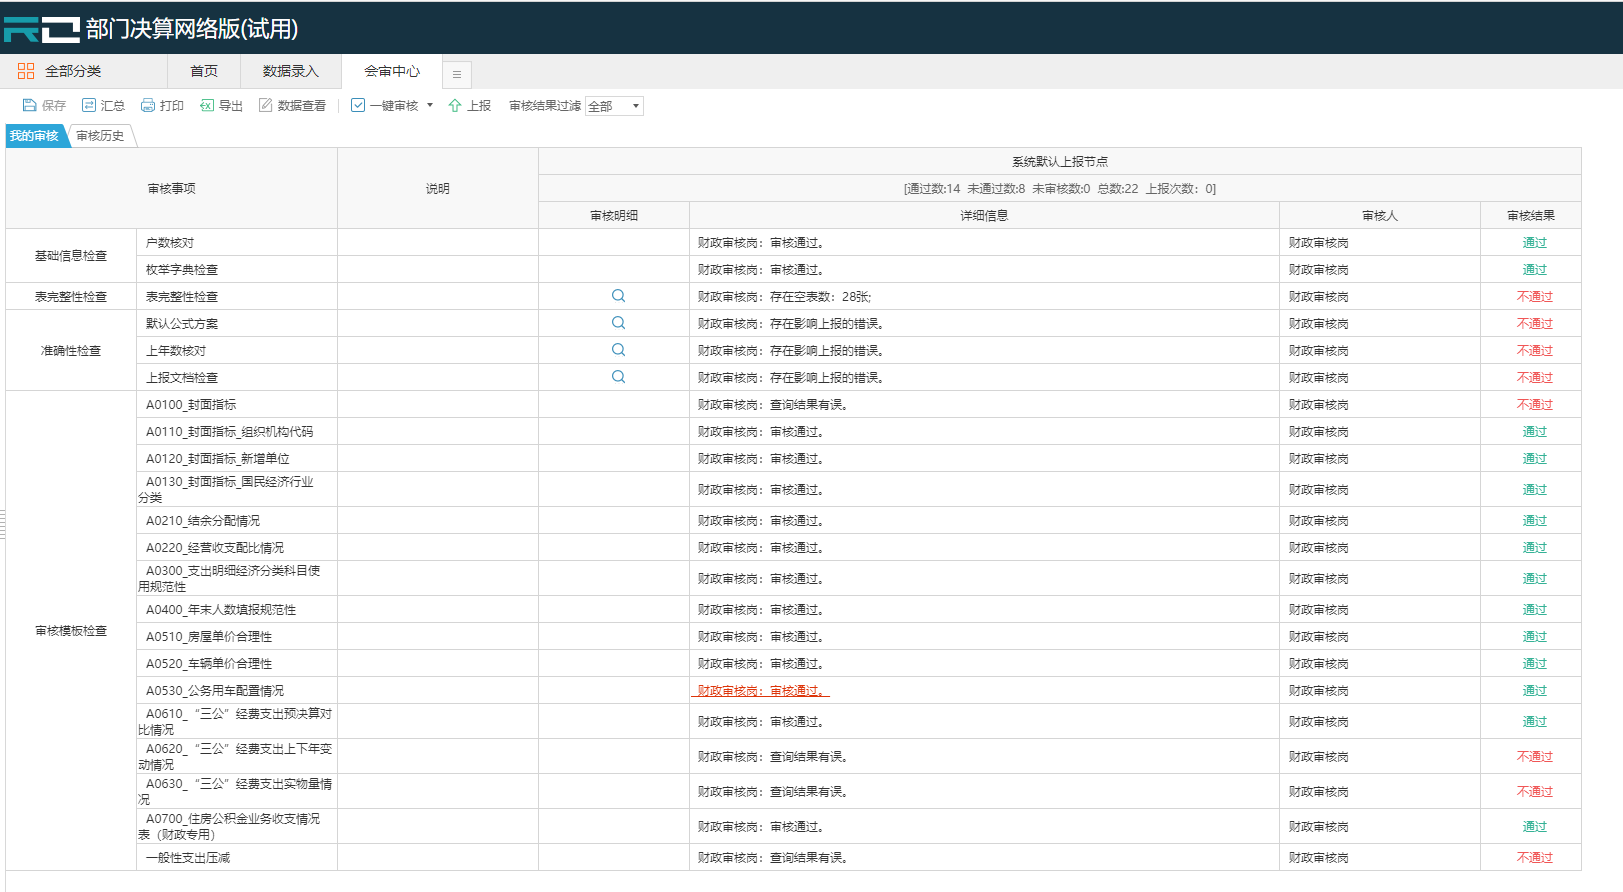Go to the 首页 tab
This screenshot has height=892, width=1623.
coord(204,71)
